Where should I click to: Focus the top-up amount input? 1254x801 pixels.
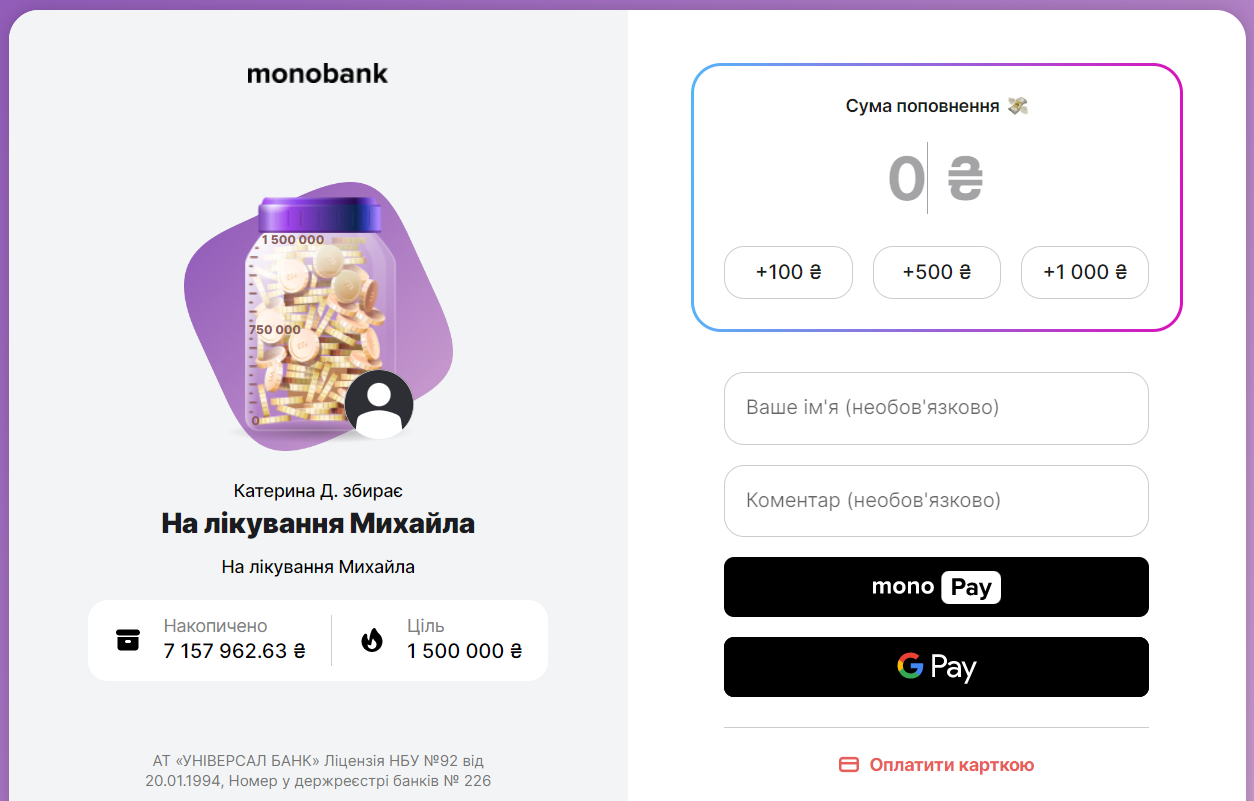907,179
